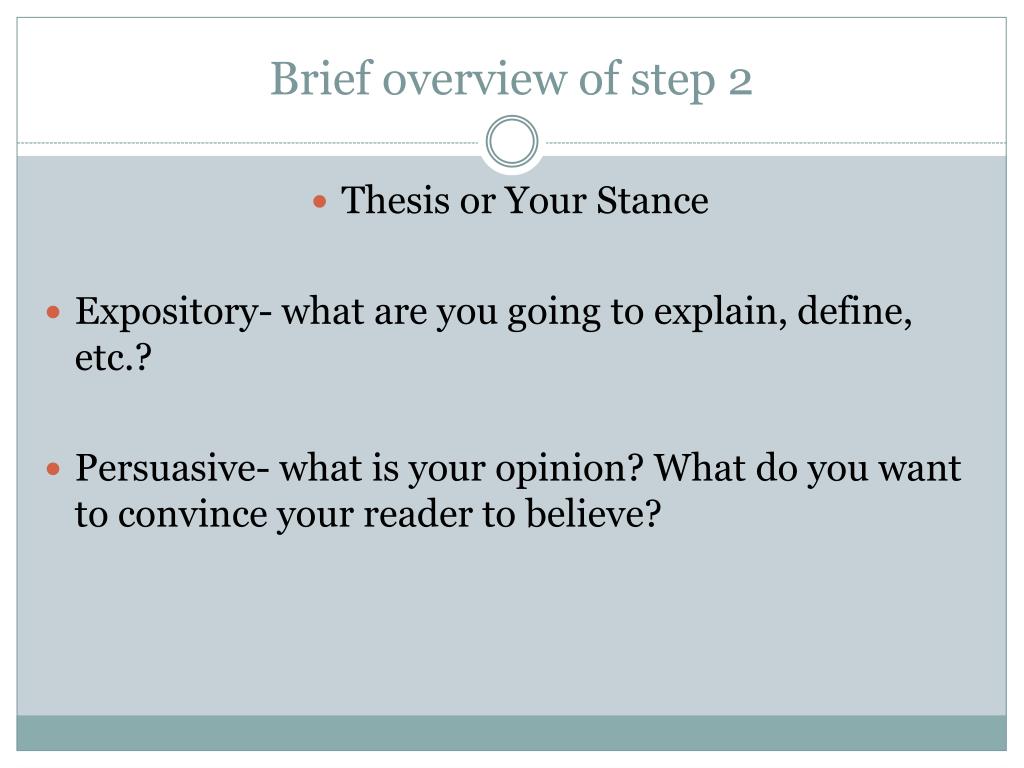Select the text 'Thesis or Your Stance'
Image resolution: width=1024 pixels, height=768 pixels.
524,200
